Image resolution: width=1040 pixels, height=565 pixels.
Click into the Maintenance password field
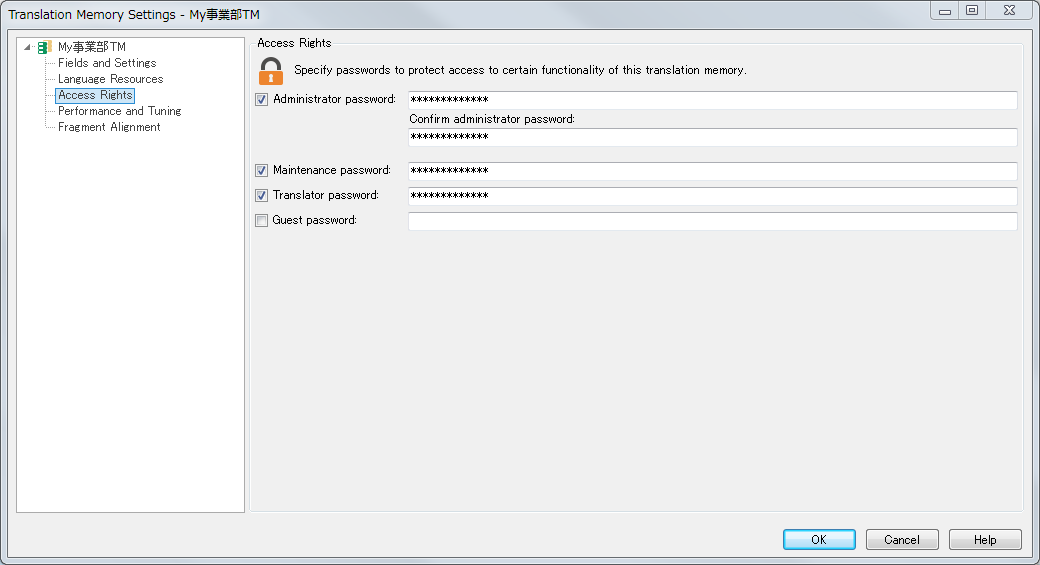pos(712,171)
